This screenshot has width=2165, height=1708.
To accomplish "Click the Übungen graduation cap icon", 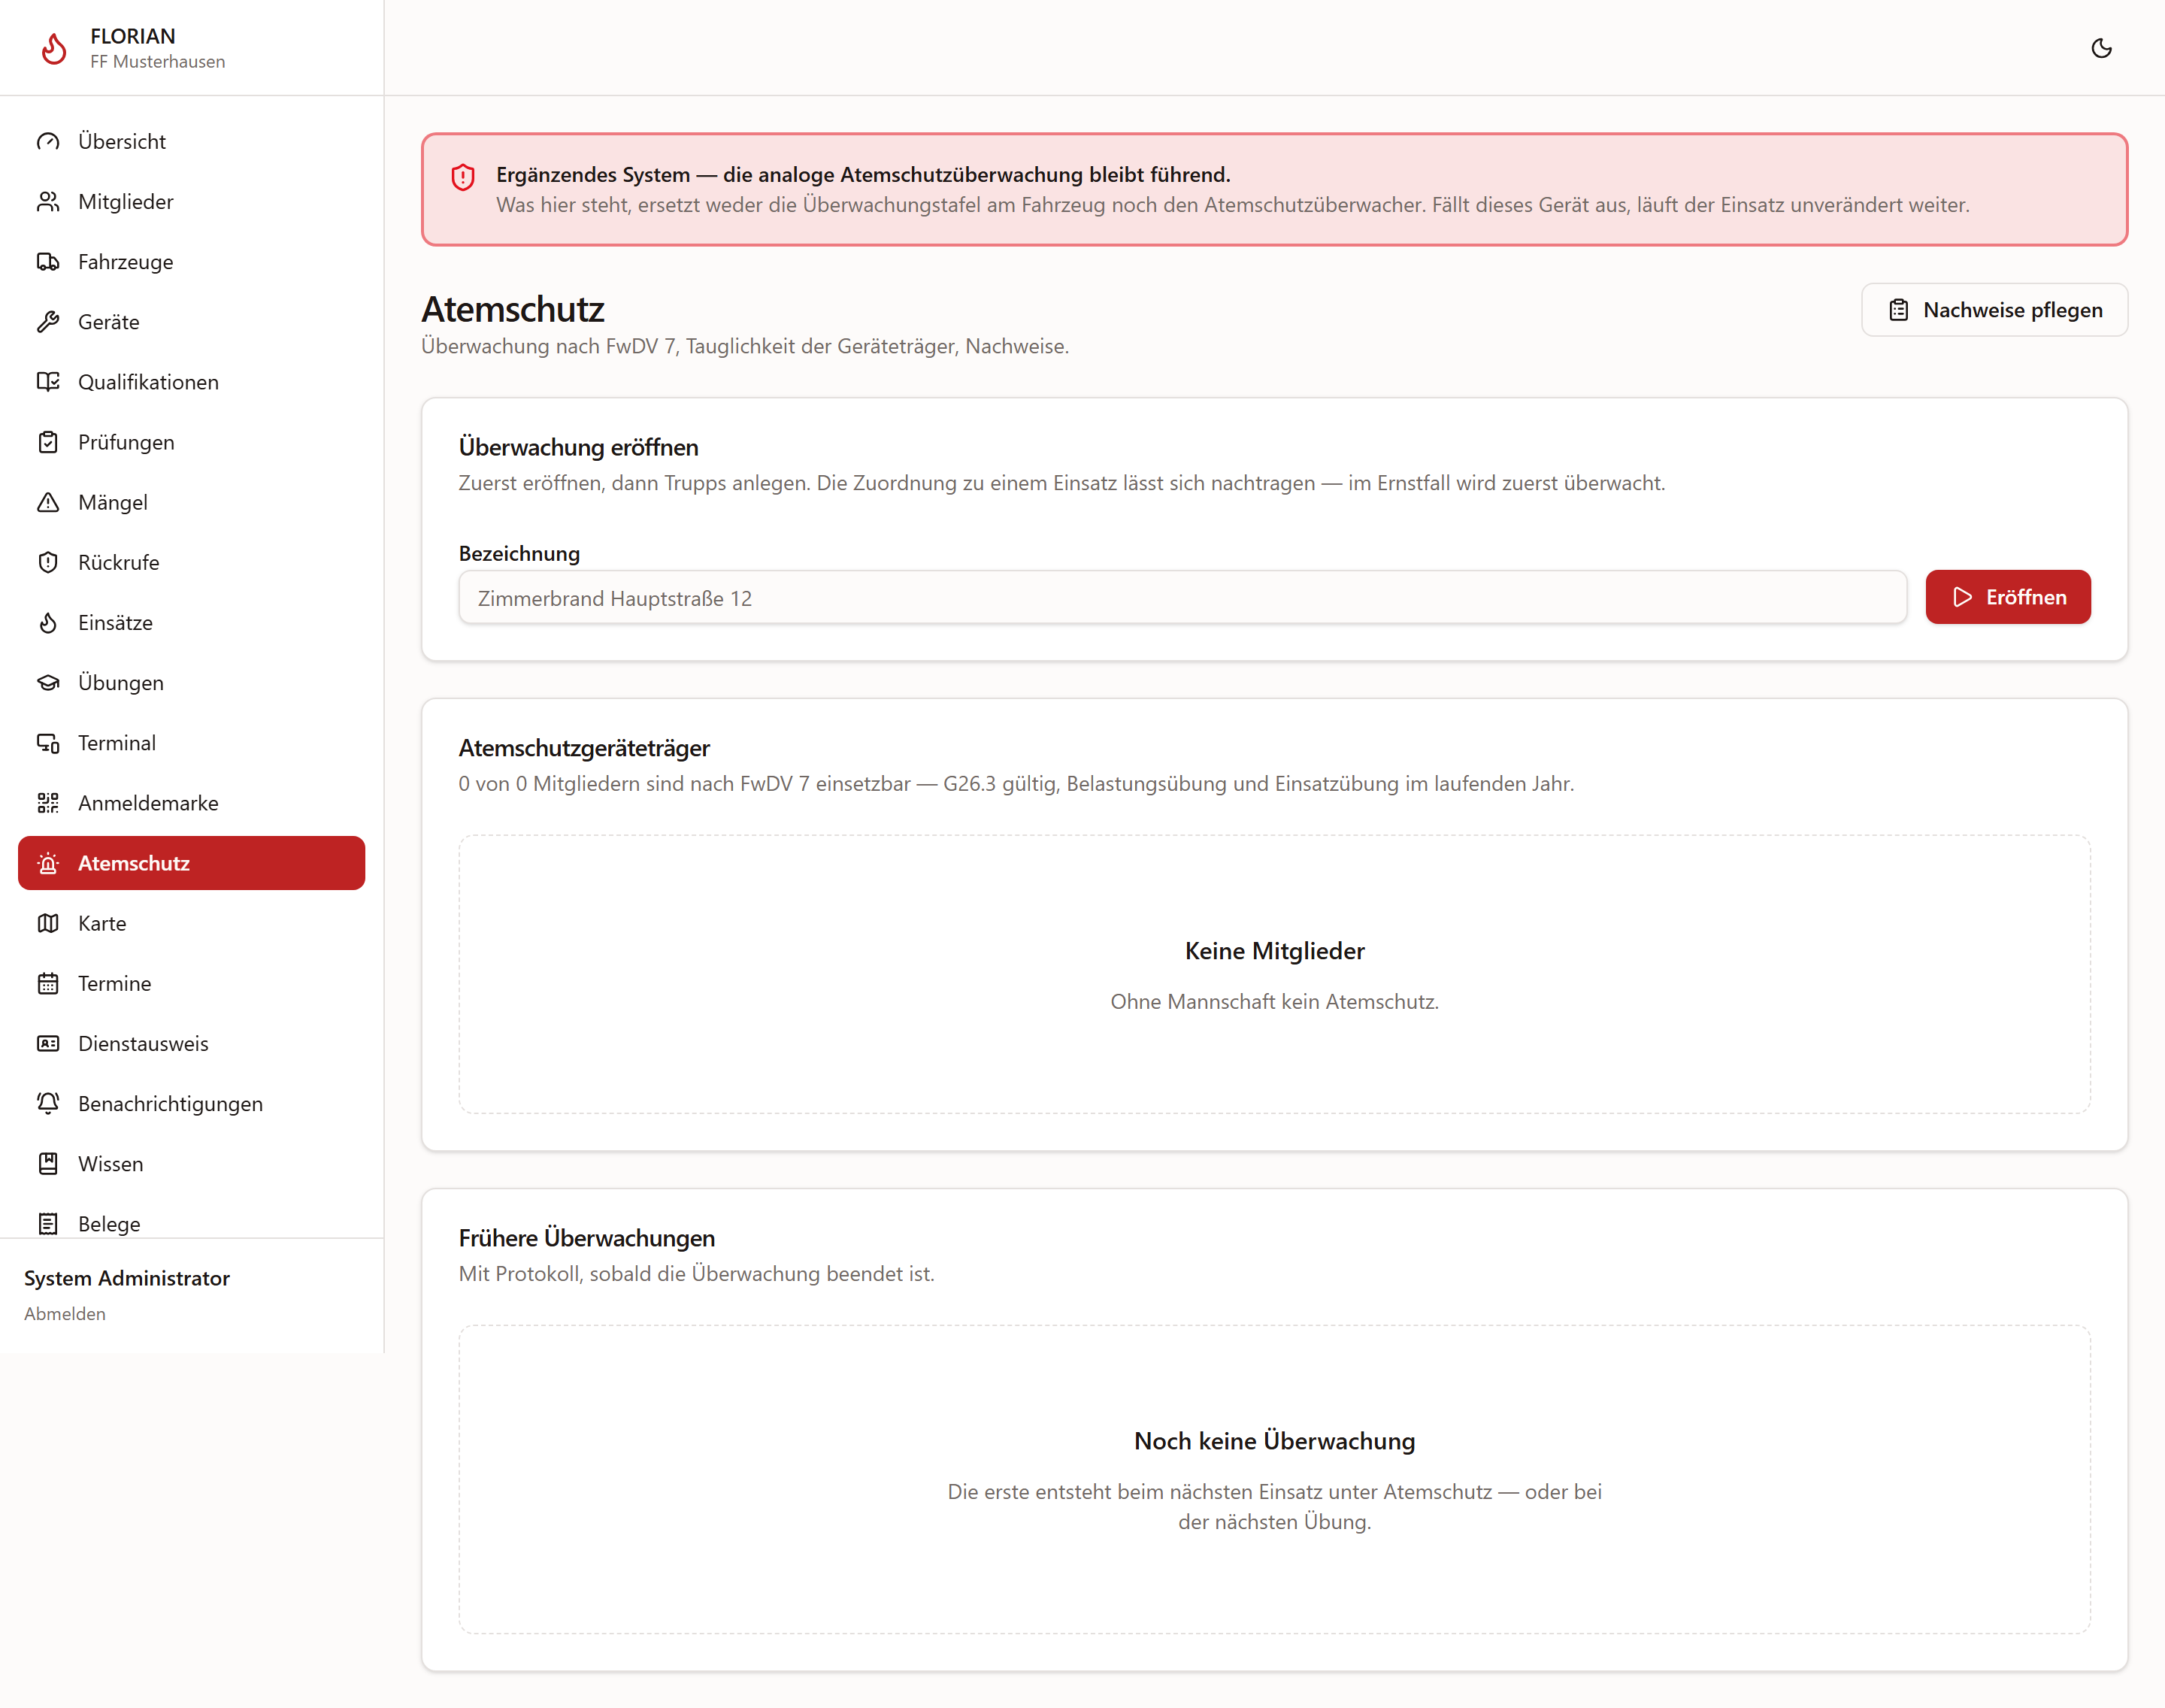I will point(48,682).
